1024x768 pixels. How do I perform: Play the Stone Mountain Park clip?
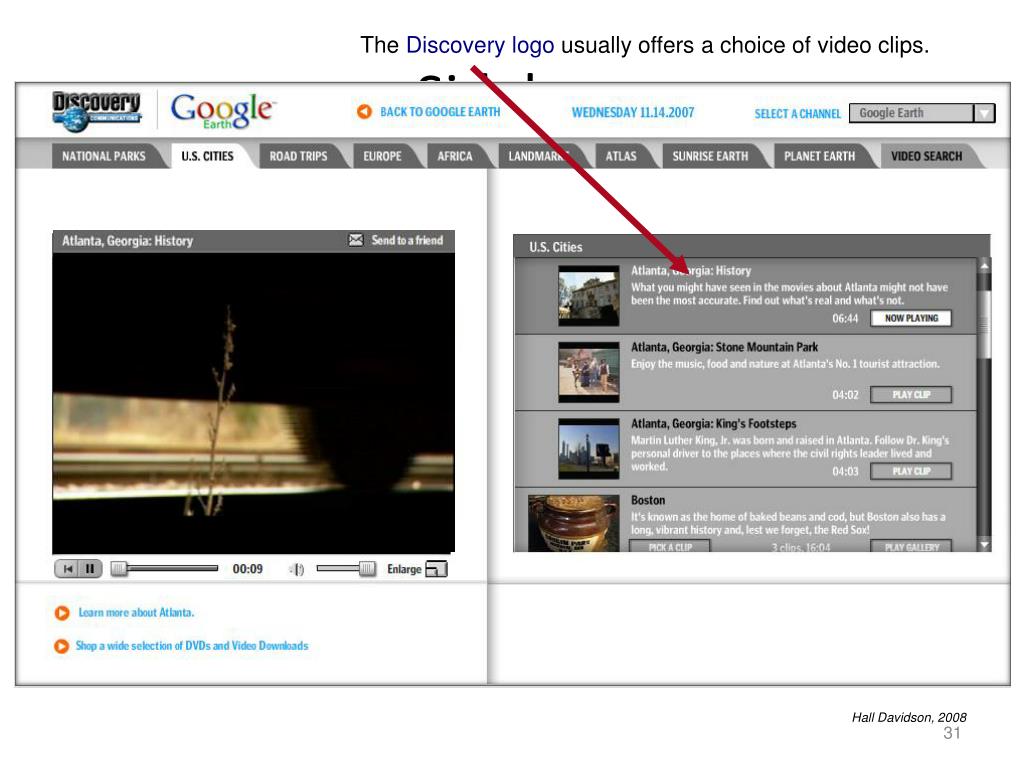click(x=911, y=394)
